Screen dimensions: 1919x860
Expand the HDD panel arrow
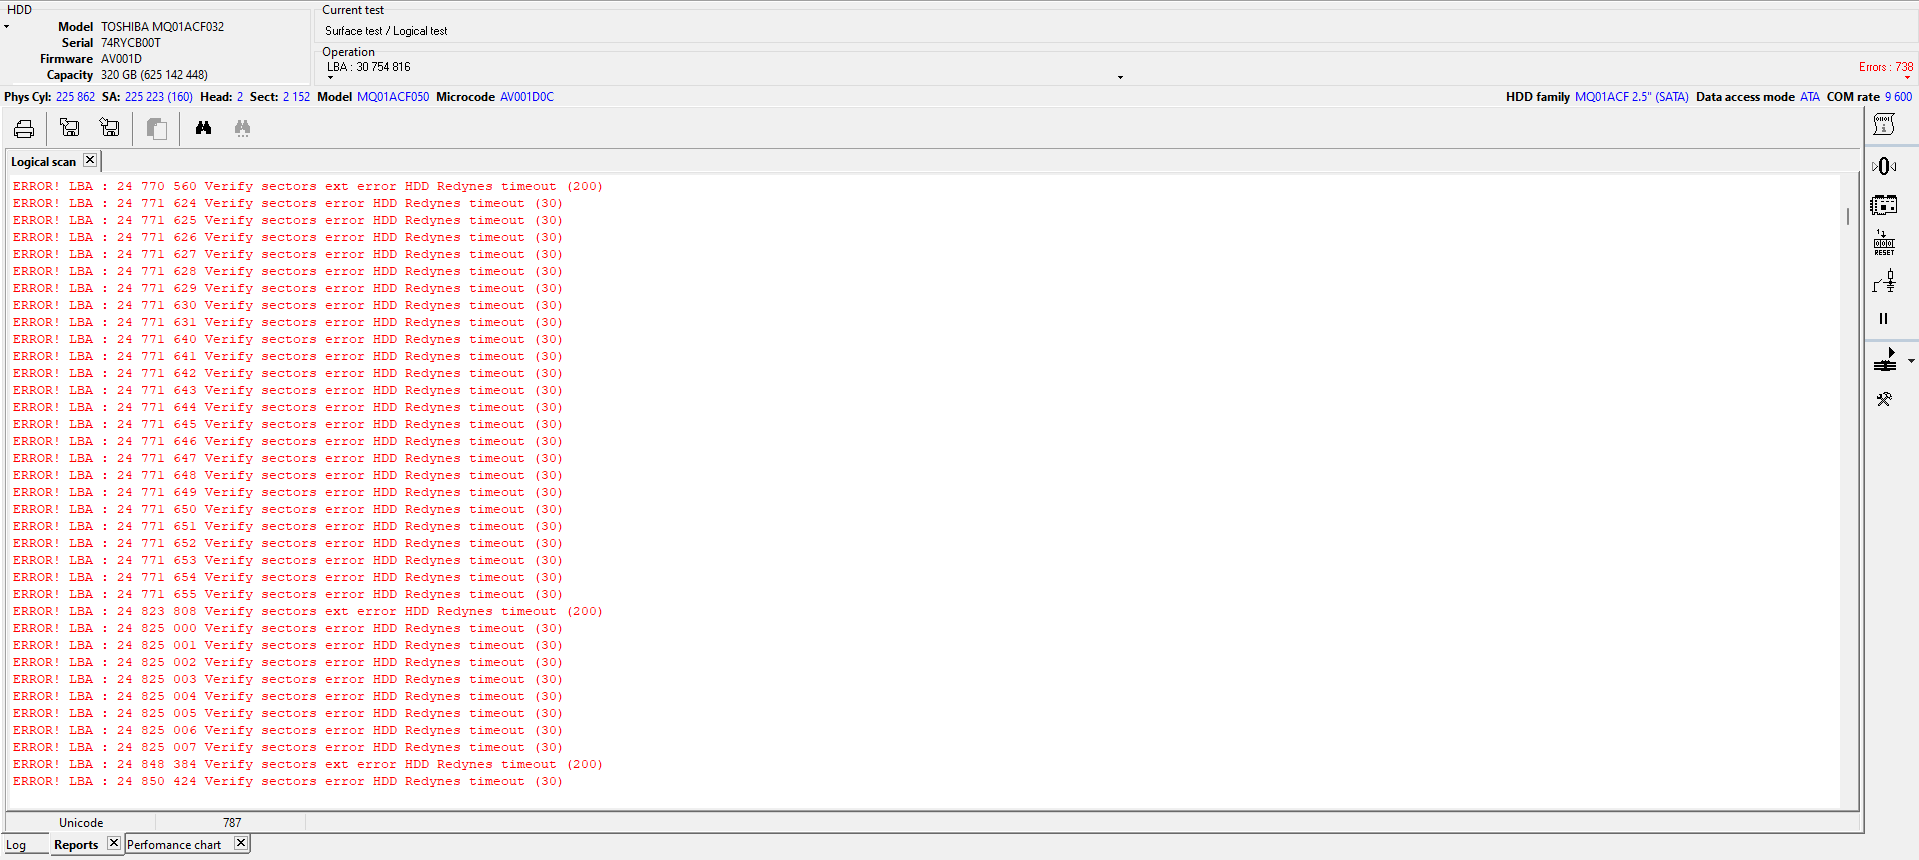tap(6, 27)
